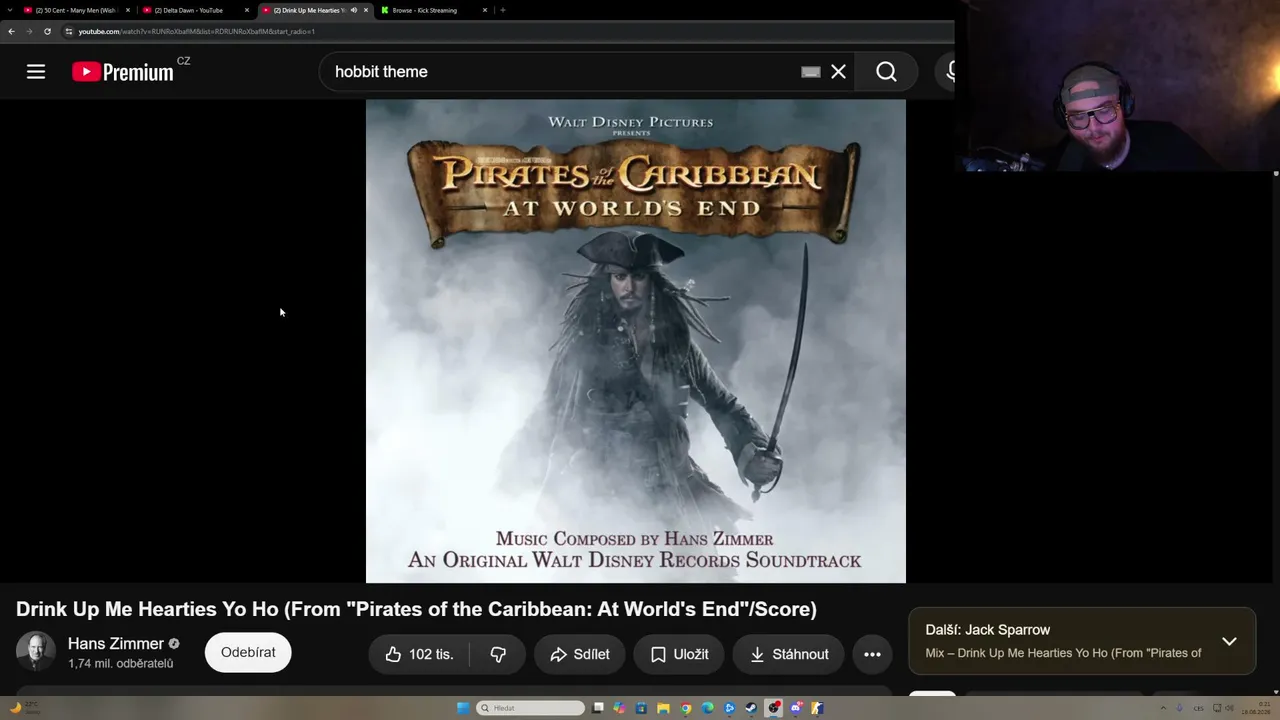Switch to 'Browse - Kick Streaming' tab
1280x720 pixels.
point(430,10)
